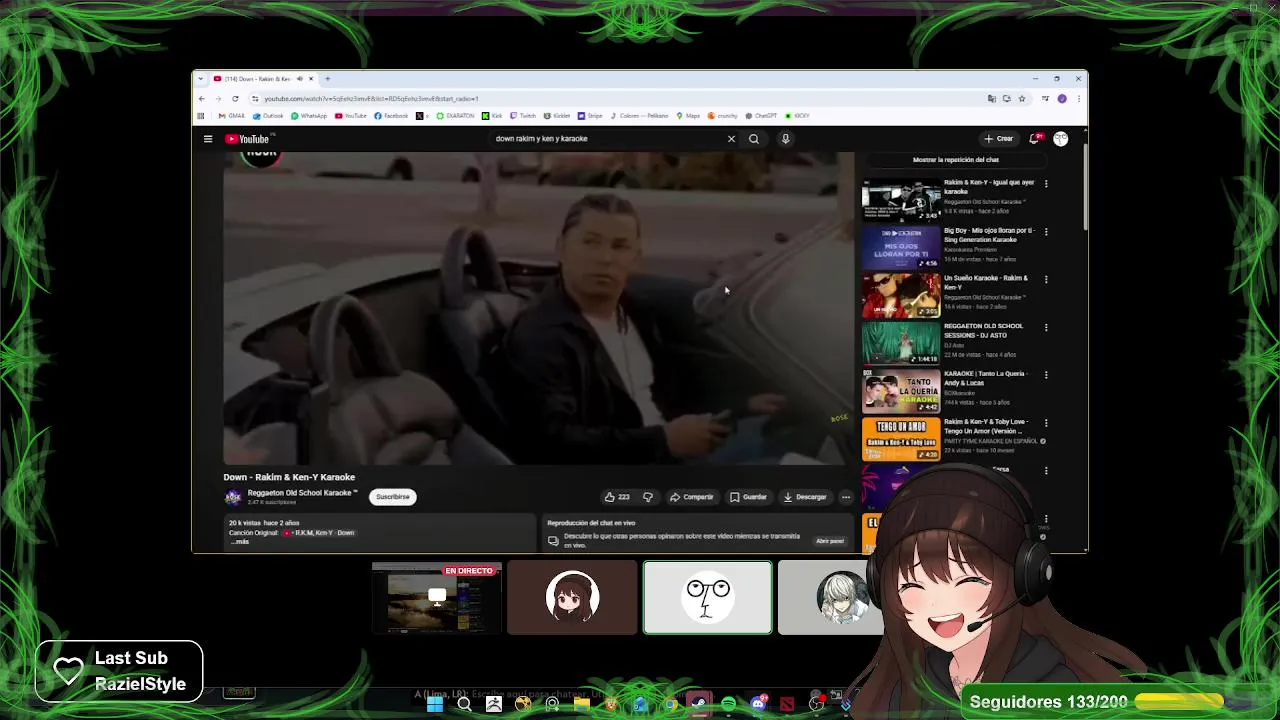Like the video with thumbs up

pyautogui.click(x=616, y=497)
